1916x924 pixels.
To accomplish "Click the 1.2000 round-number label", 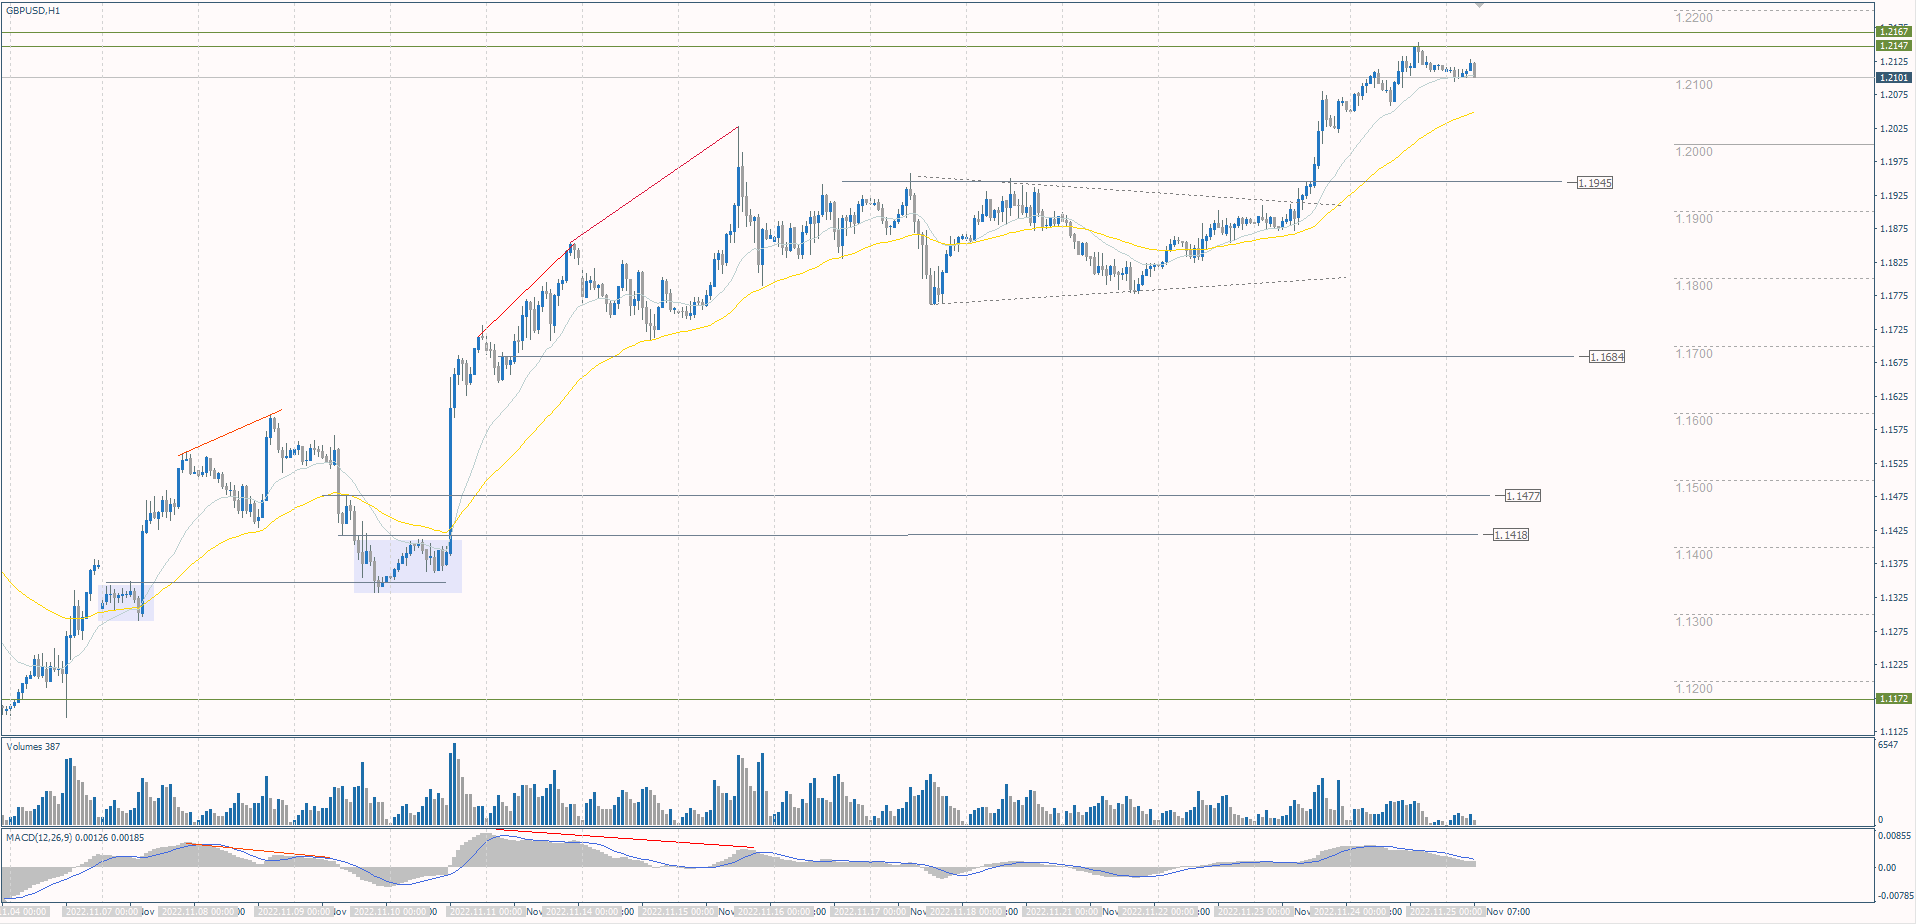I will tap(1694, 152).
